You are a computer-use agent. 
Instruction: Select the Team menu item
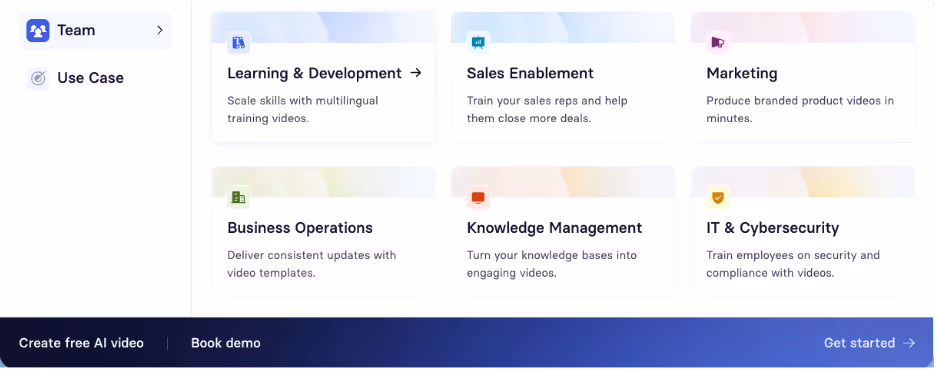coord(96,30)
